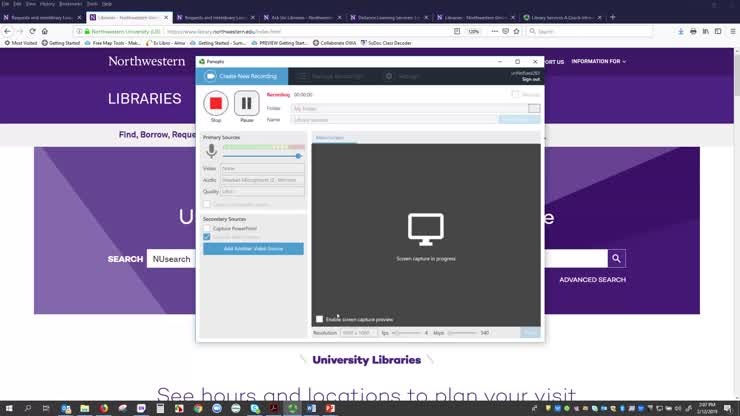This screenshot has height=416, width=740.
Task: Open the History menu in Firefox
Action: 47,4
